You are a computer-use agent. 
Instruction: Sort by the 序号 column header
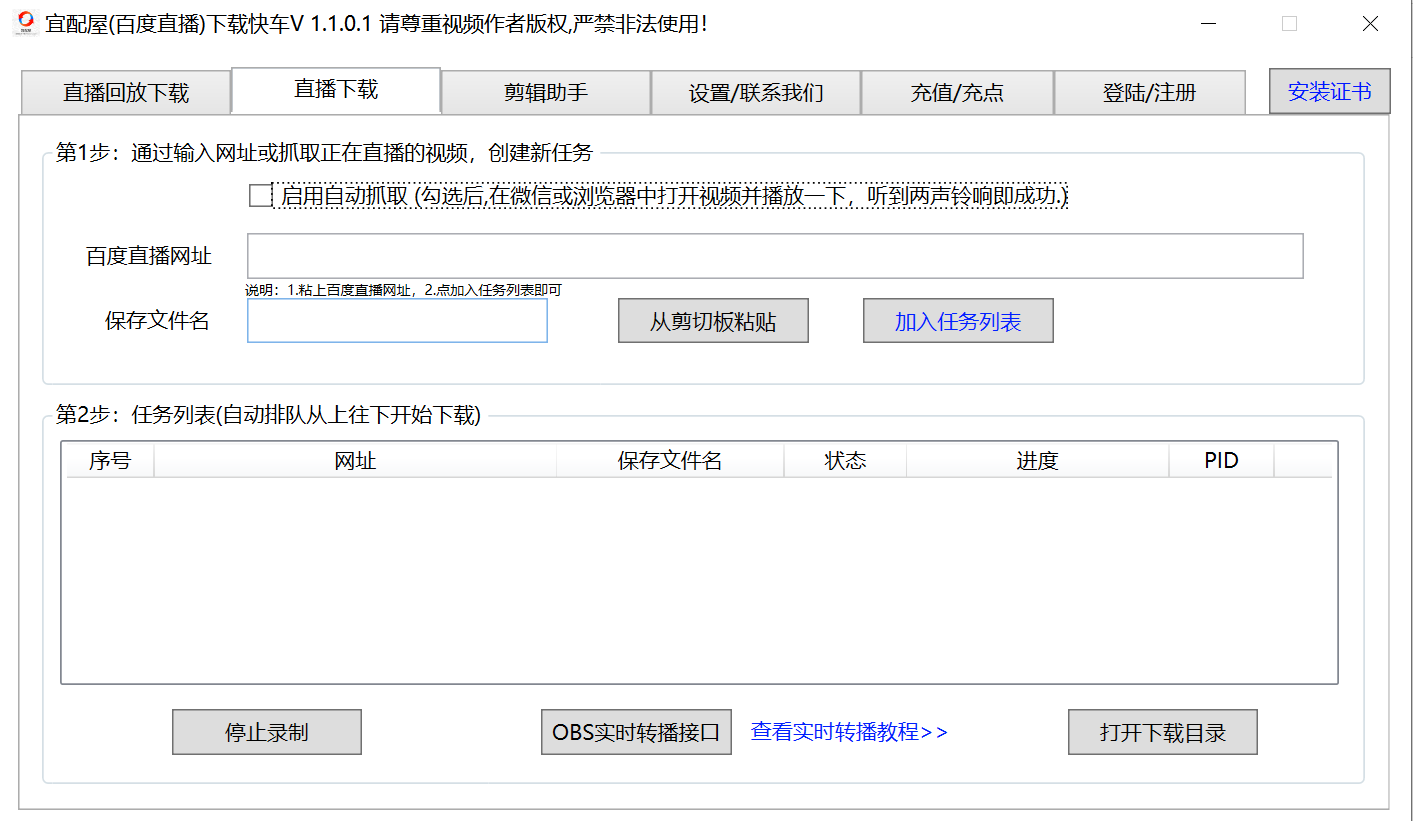pyautogui.click(x=109, y=460)
